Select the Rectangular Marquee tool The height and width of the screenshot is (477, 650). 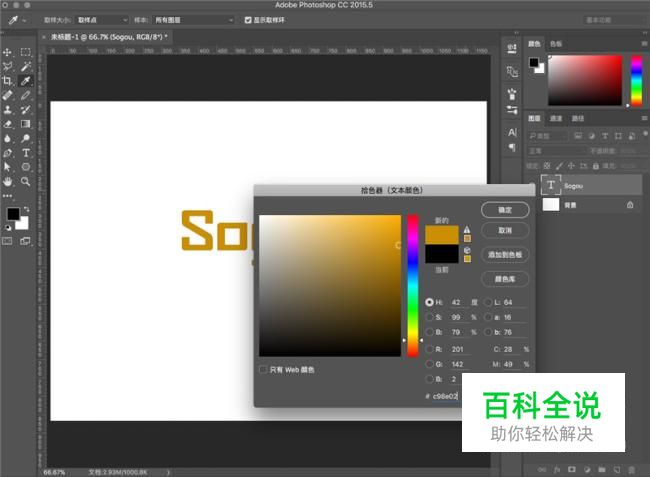25,52
